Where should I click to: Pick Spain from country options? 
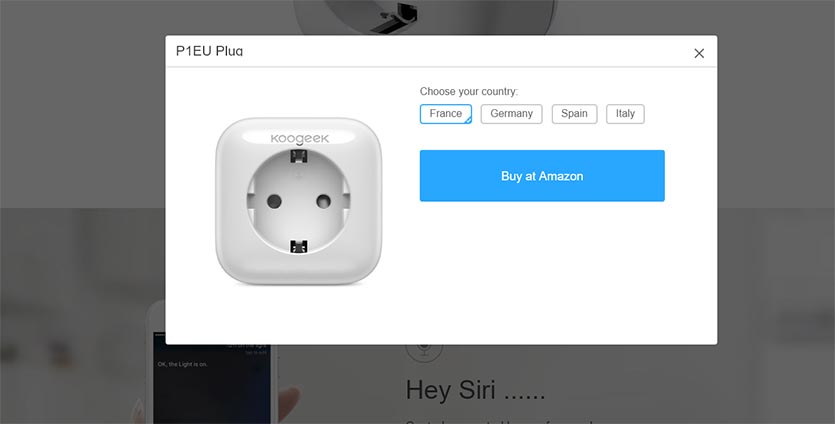pyautogui.click(x=574, y=114)
